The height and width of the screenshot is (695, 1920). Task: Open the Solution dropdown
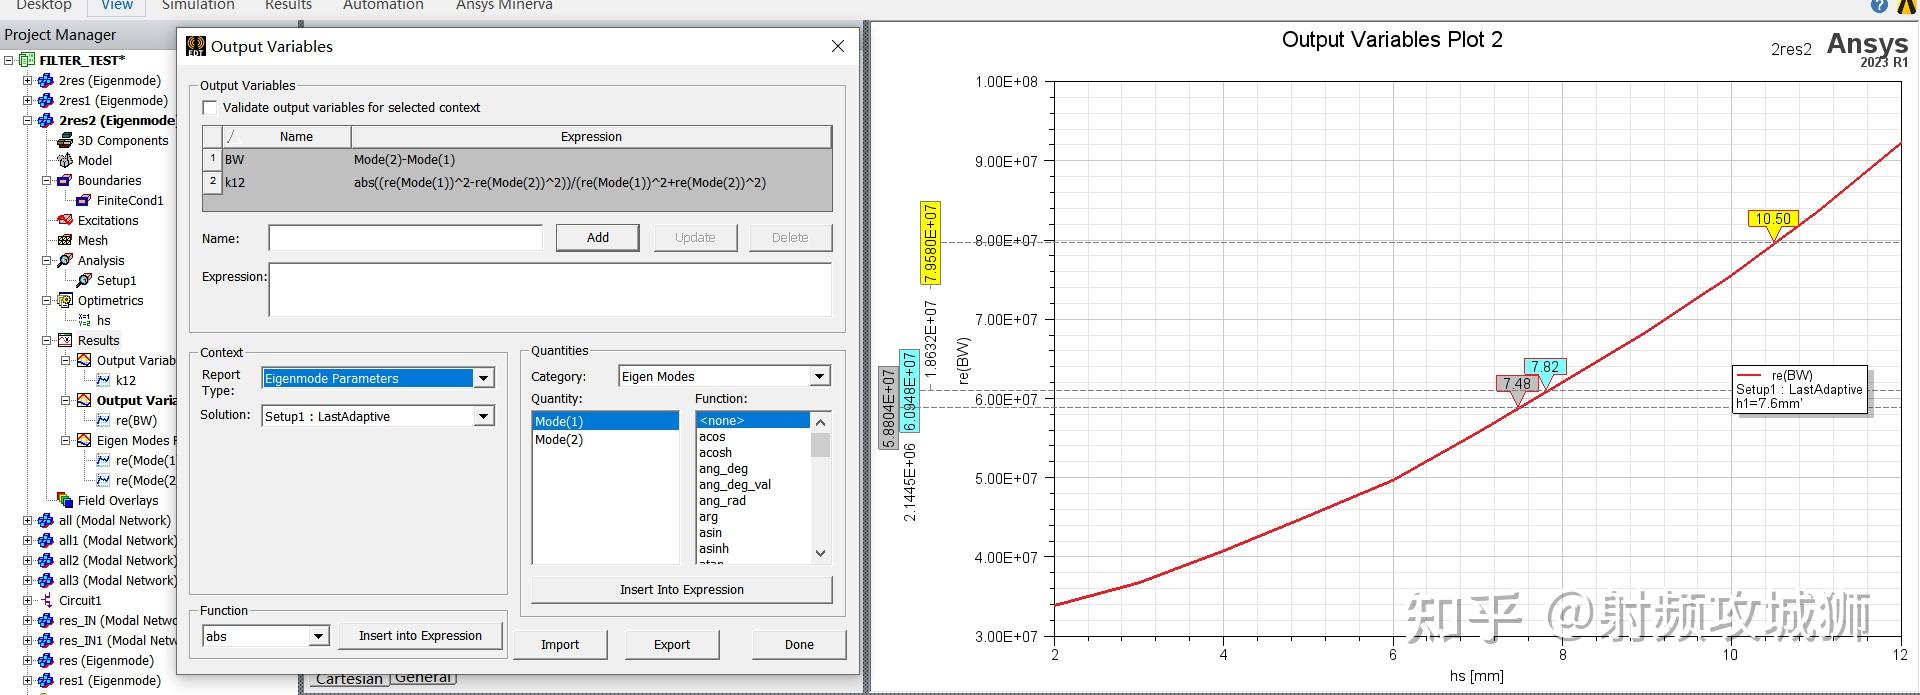click(x=484, y=416)
